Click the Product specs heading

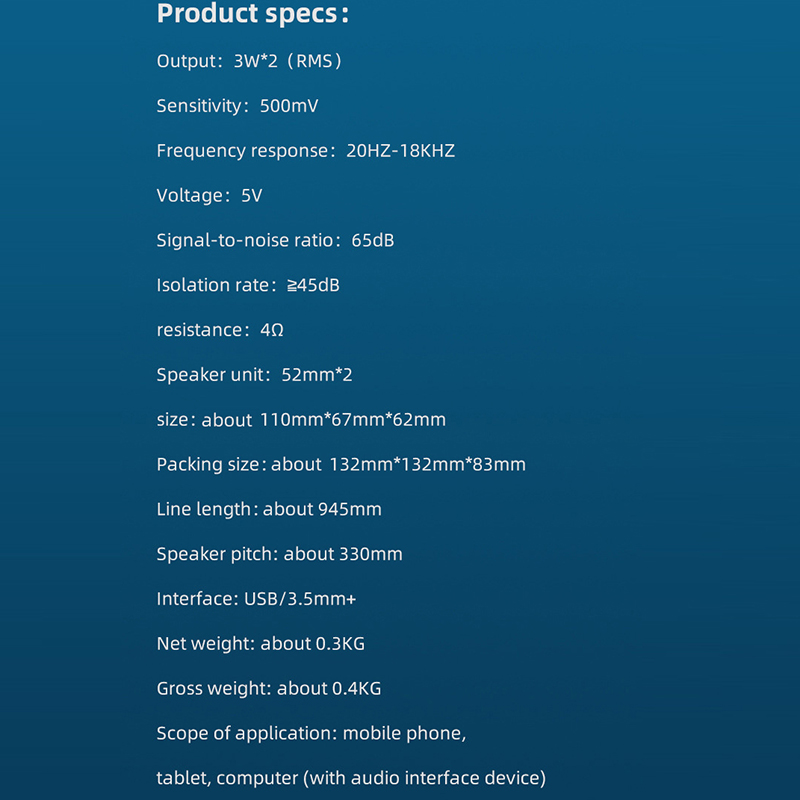coord(253,15)
